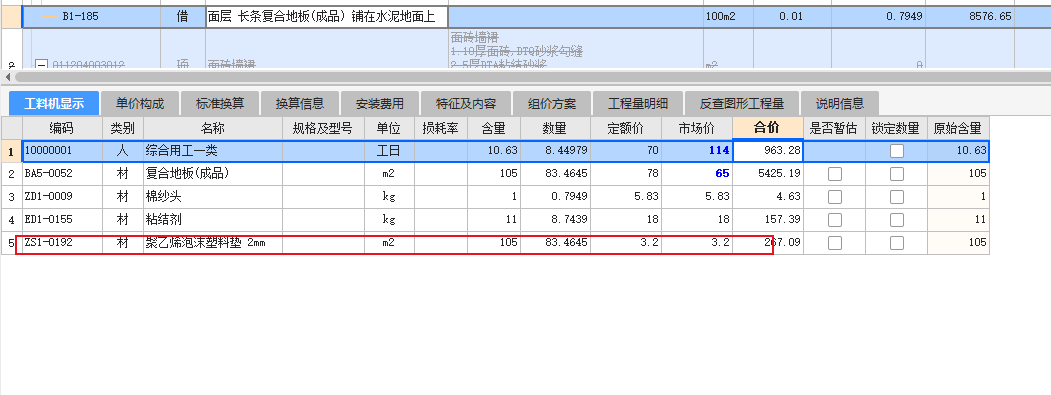Open the 单价构成 tab
Image resolution: width=1051 pixels, height=395 pixels.
(139, 104)
